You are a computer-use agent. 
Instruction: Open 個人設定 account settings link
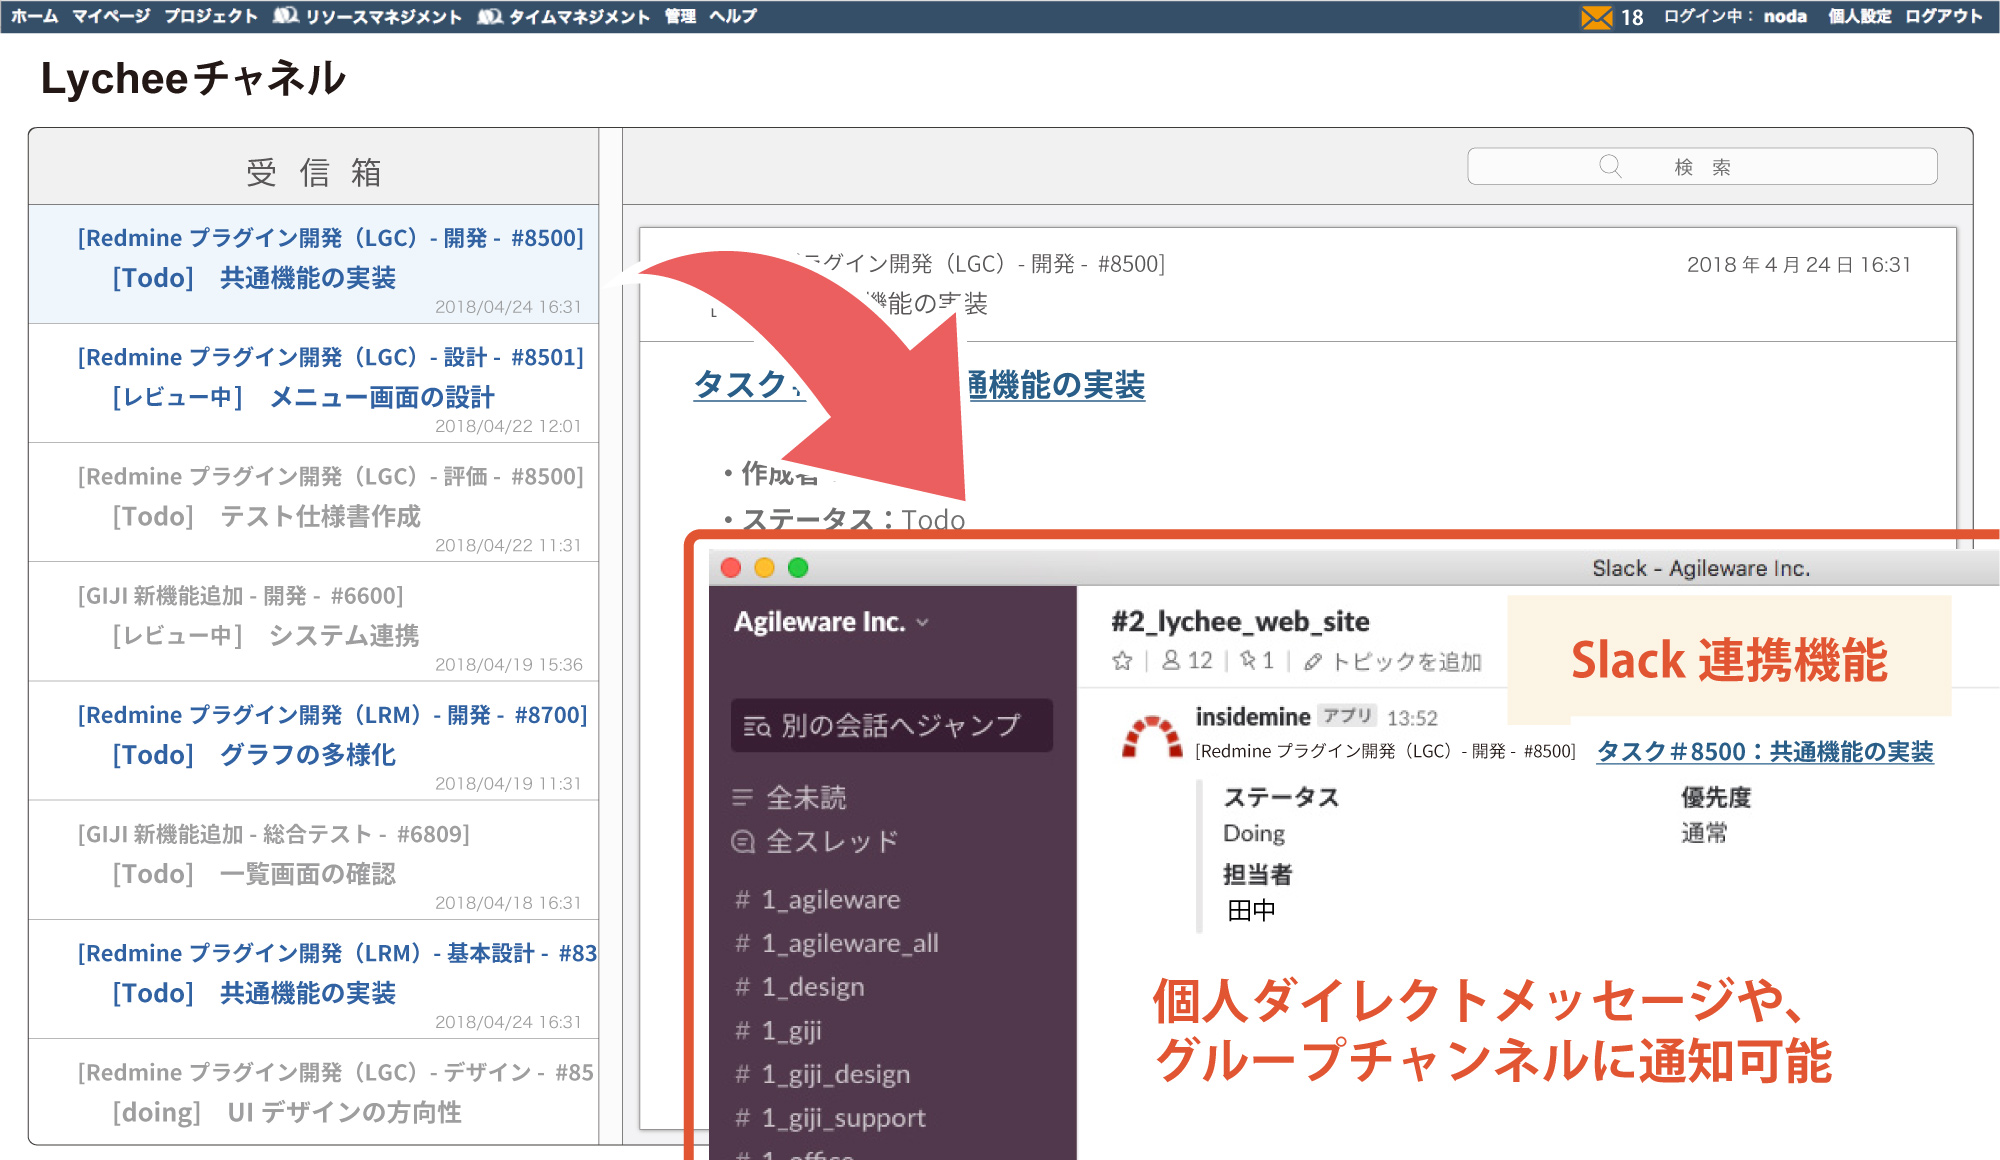1860,16
